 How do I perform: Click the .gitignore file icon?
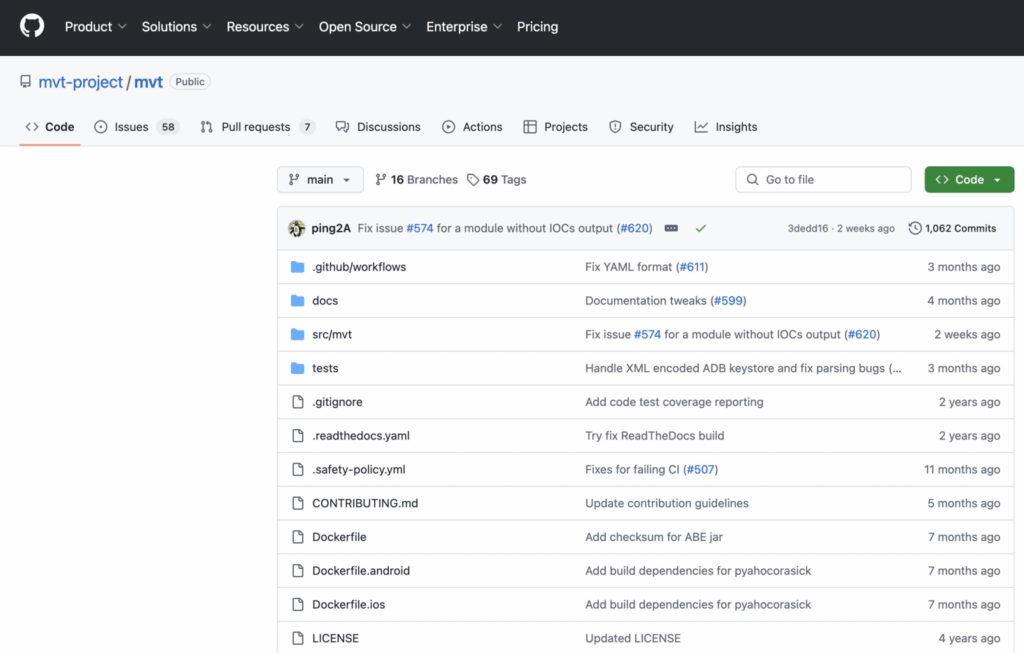click(x=298, y=402)
